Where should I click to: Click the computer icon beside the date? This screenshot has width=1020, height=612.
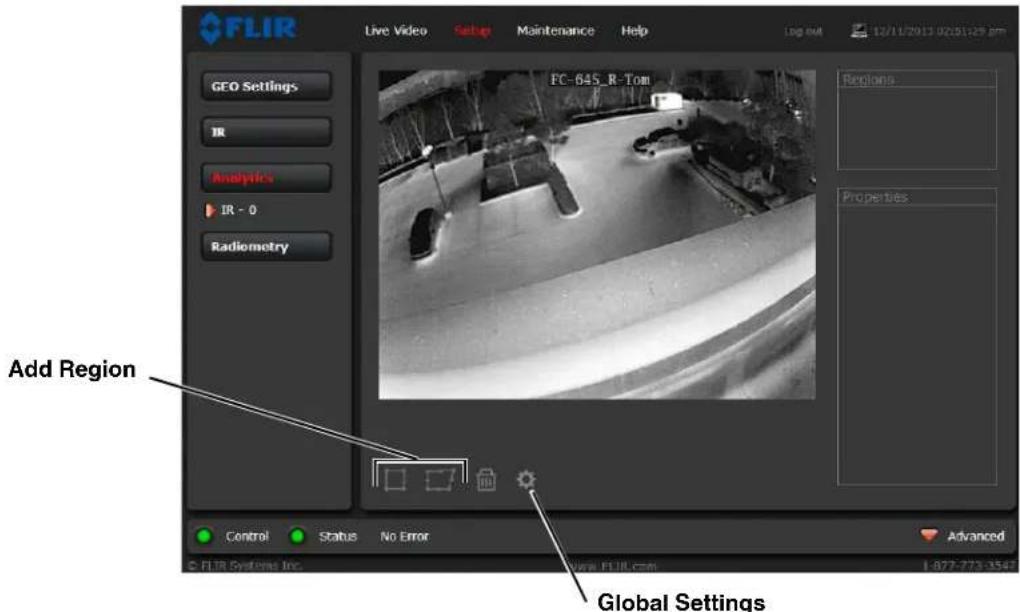pos(859,31)
